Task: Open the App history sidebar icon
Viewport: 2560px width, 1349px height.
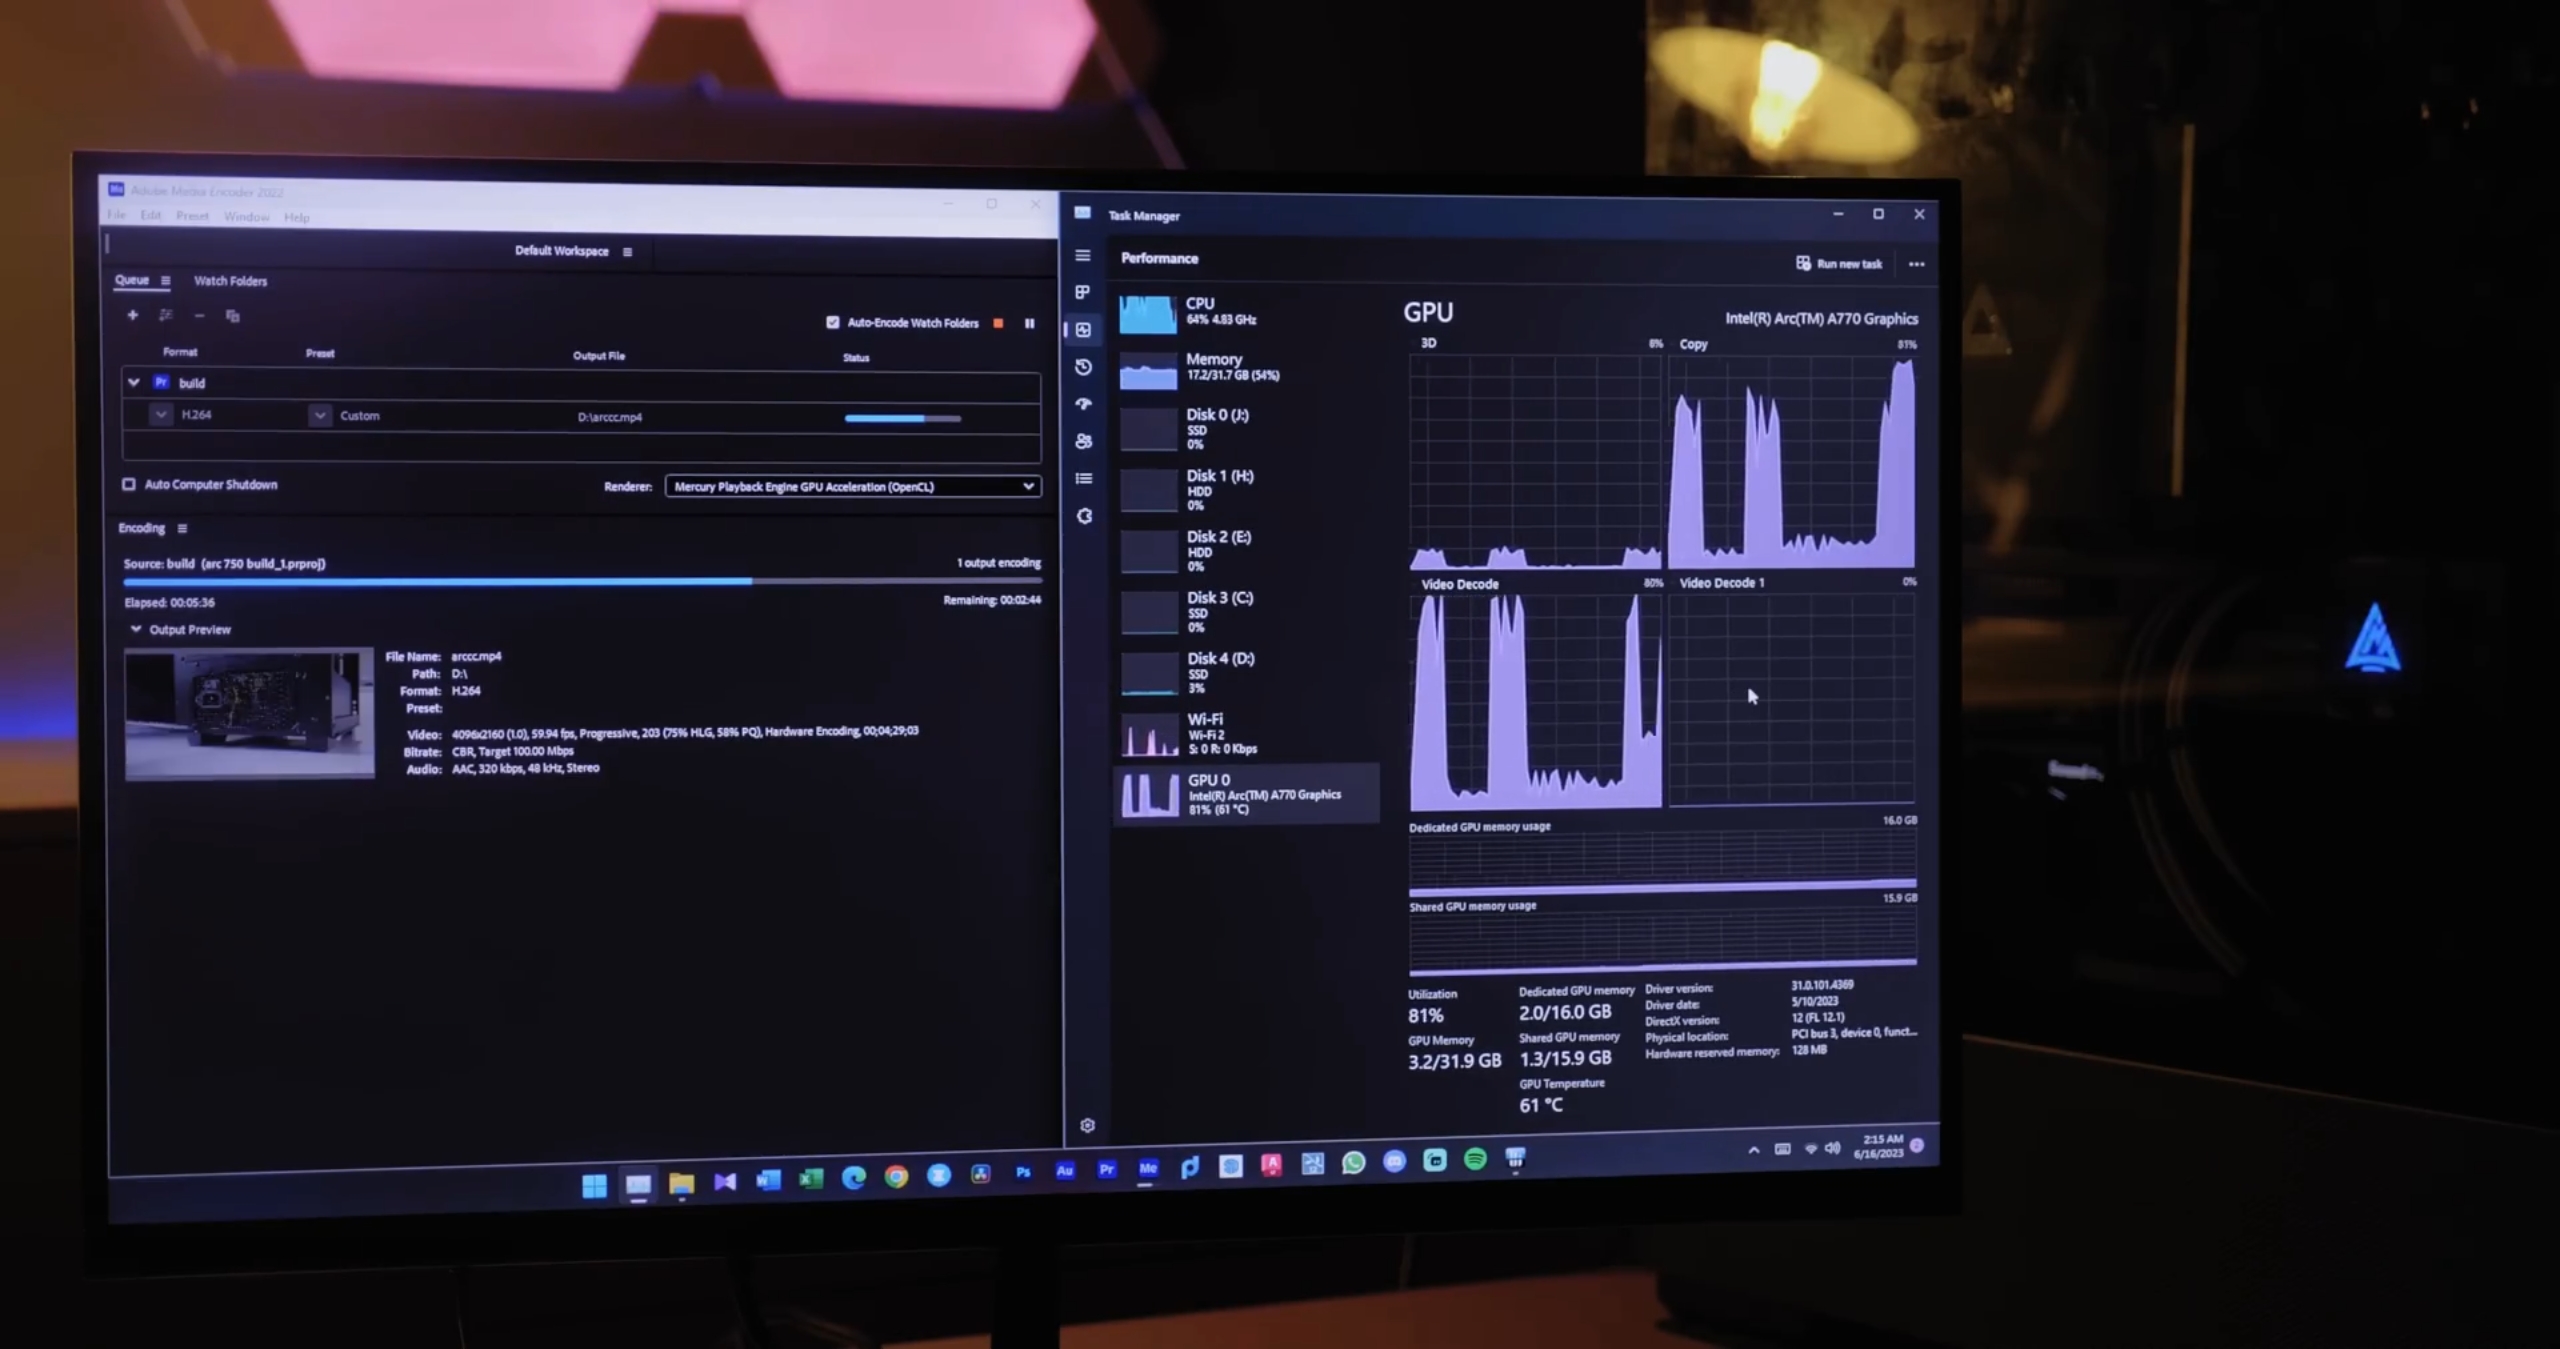Action: coord(1083,367)
